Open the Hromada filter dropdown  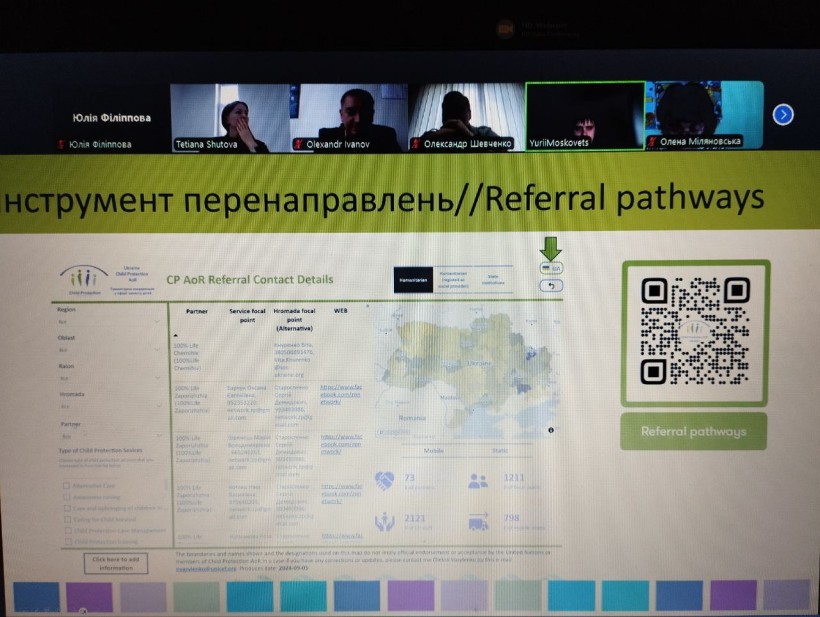point(111,406)
